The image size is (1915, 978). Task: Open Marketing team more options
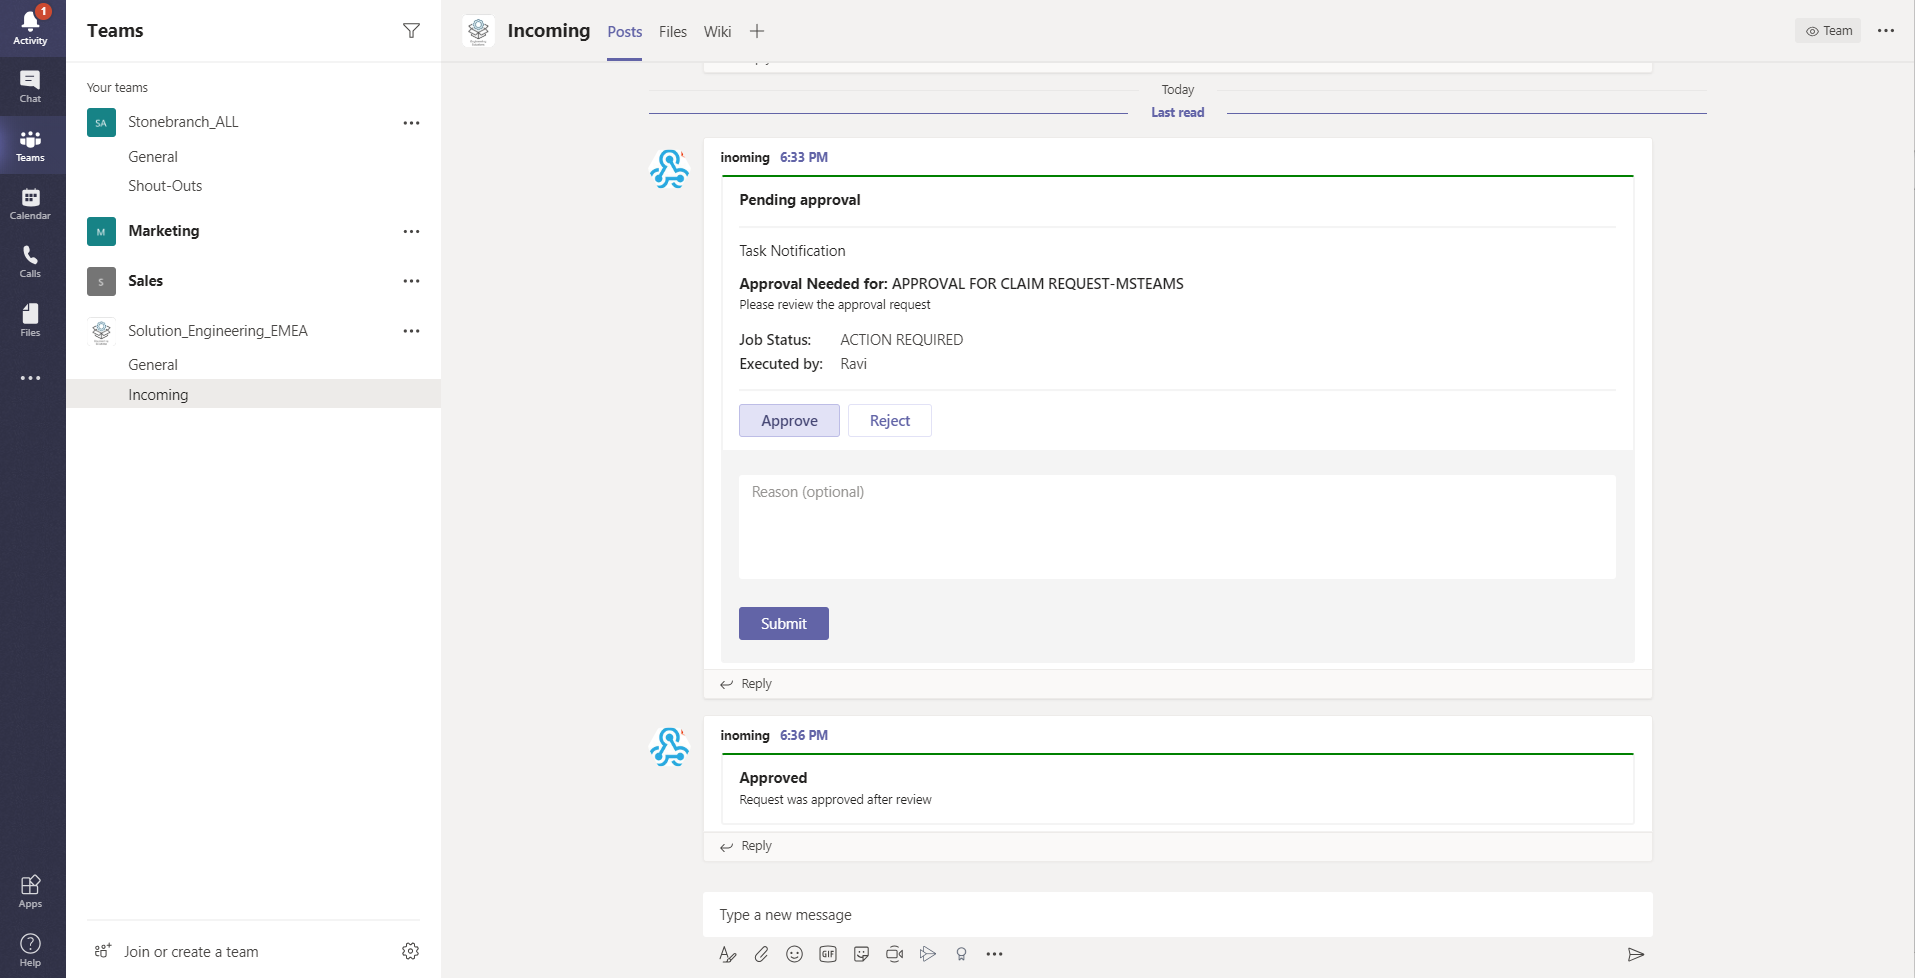(411, 231)
